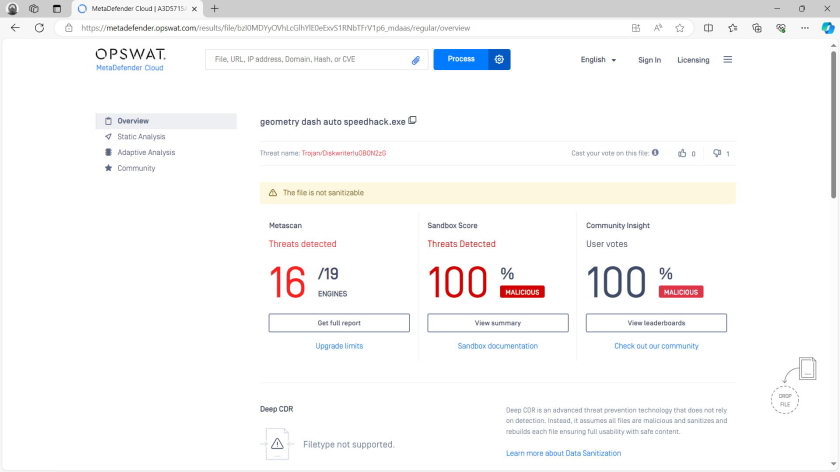The image size is (840, 472).
Task: Open Adaptive Analysis section
Action: pos(146,153)
